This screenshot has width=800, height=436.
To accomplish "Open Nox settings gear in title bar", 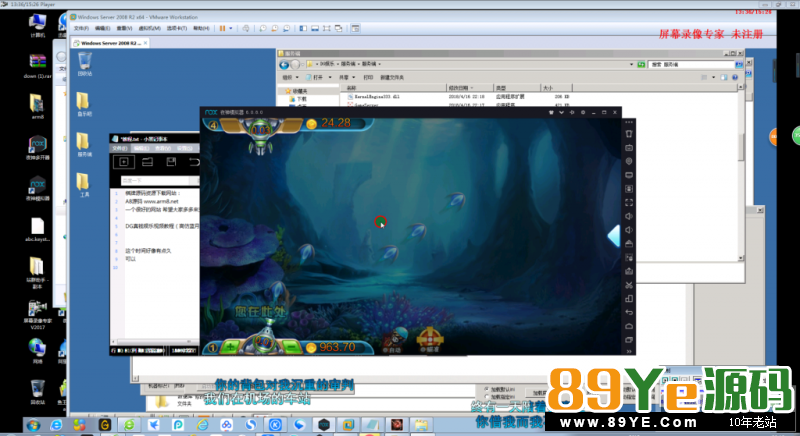I will click(x=583, y=112).
